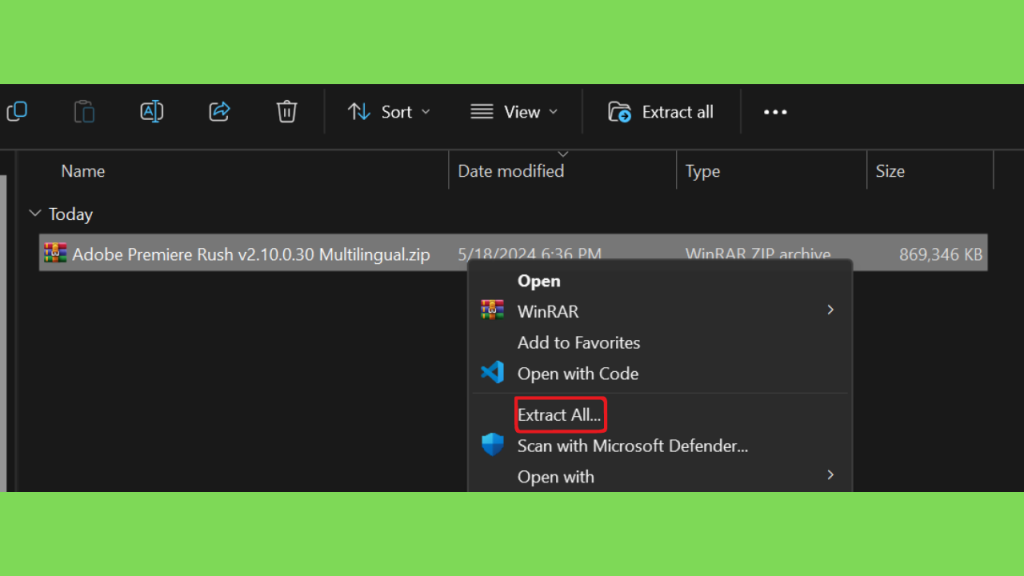This screenshot has height=576, width=1024.
Task: Expand the WinRAR submenu in context menu
Action: [x=660, y=312]
